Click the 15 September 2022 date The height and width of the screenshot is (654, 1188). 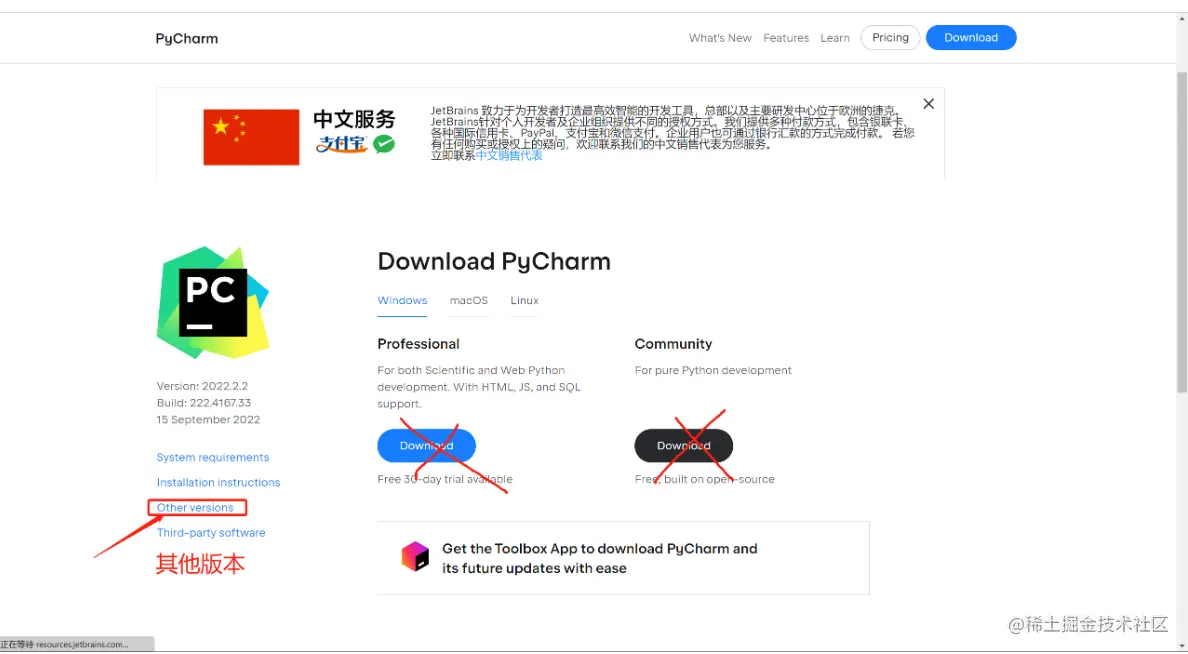tap(208, 420)
